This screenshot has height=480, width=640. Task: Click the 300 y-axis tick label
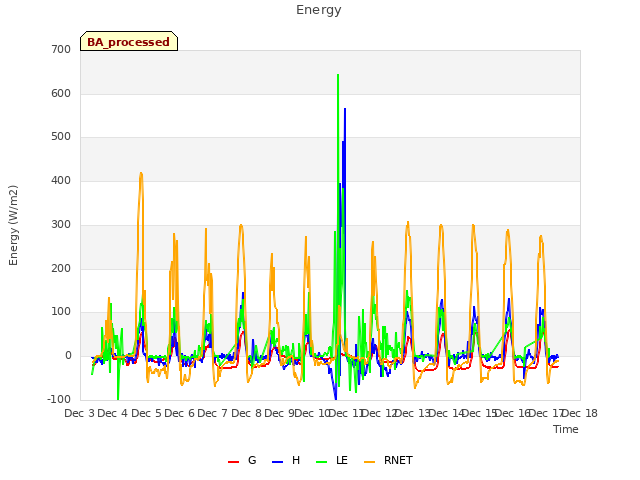point(61,224)
